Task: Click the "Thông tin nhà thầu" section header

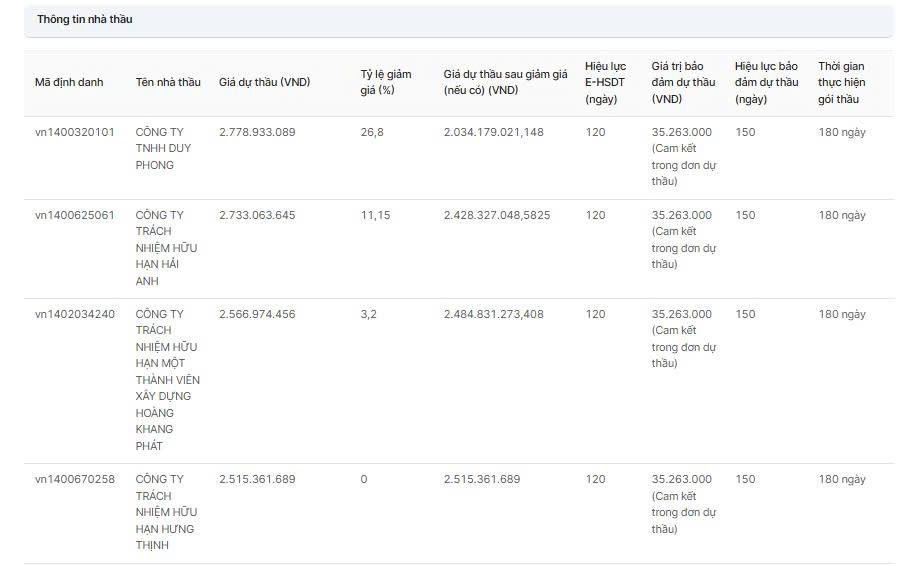Action: [85, 19]
